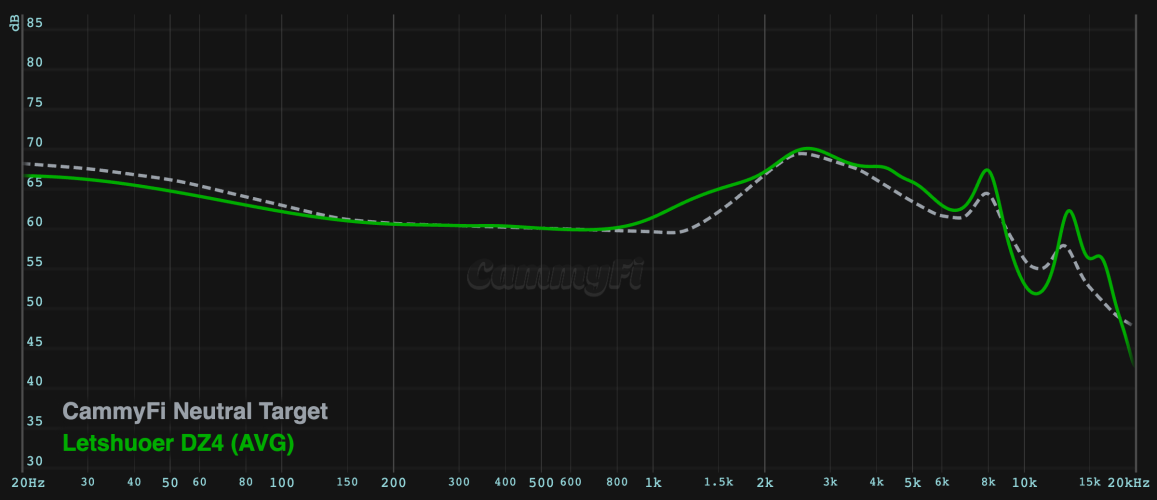Screen dimensions: 1157x500
Task: Click the 15k frequency axis label
Action: tap(1090, 482)
